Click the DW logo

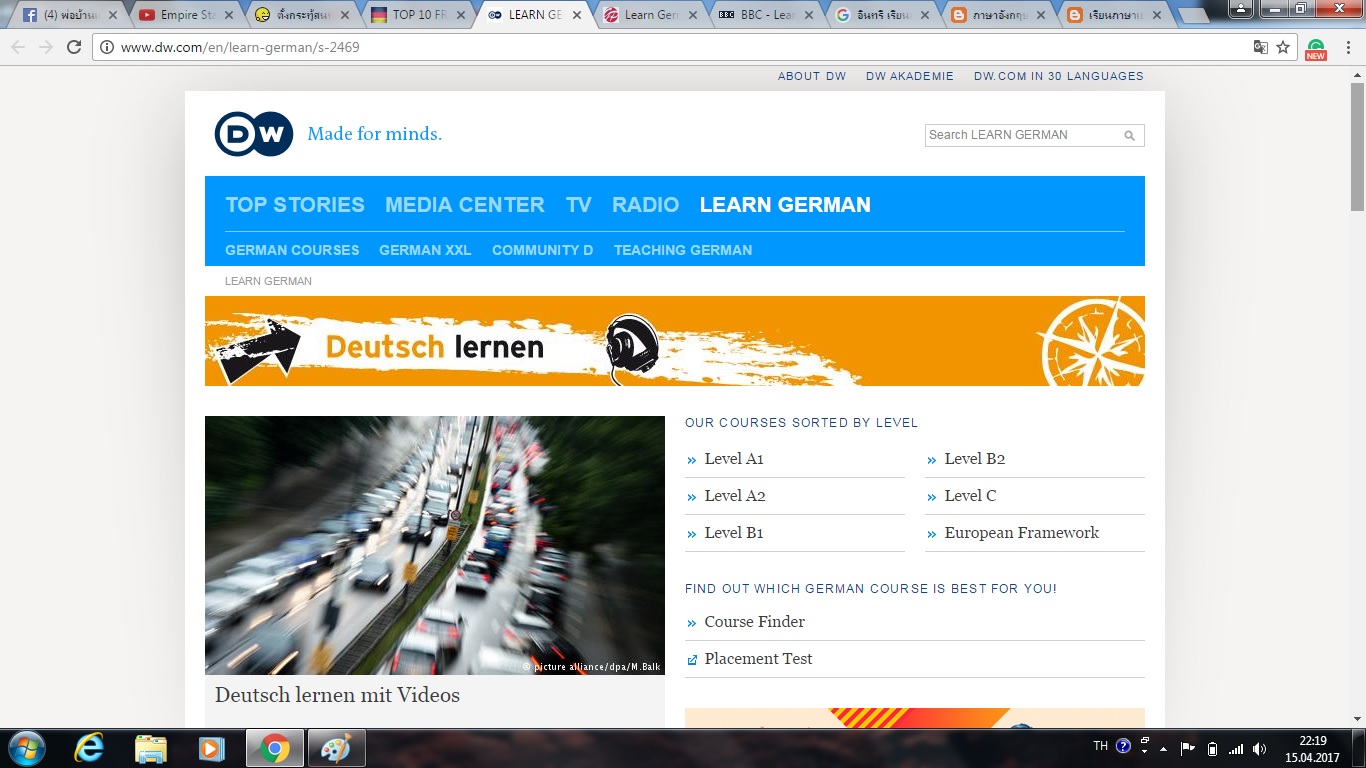tap(254, 134)
